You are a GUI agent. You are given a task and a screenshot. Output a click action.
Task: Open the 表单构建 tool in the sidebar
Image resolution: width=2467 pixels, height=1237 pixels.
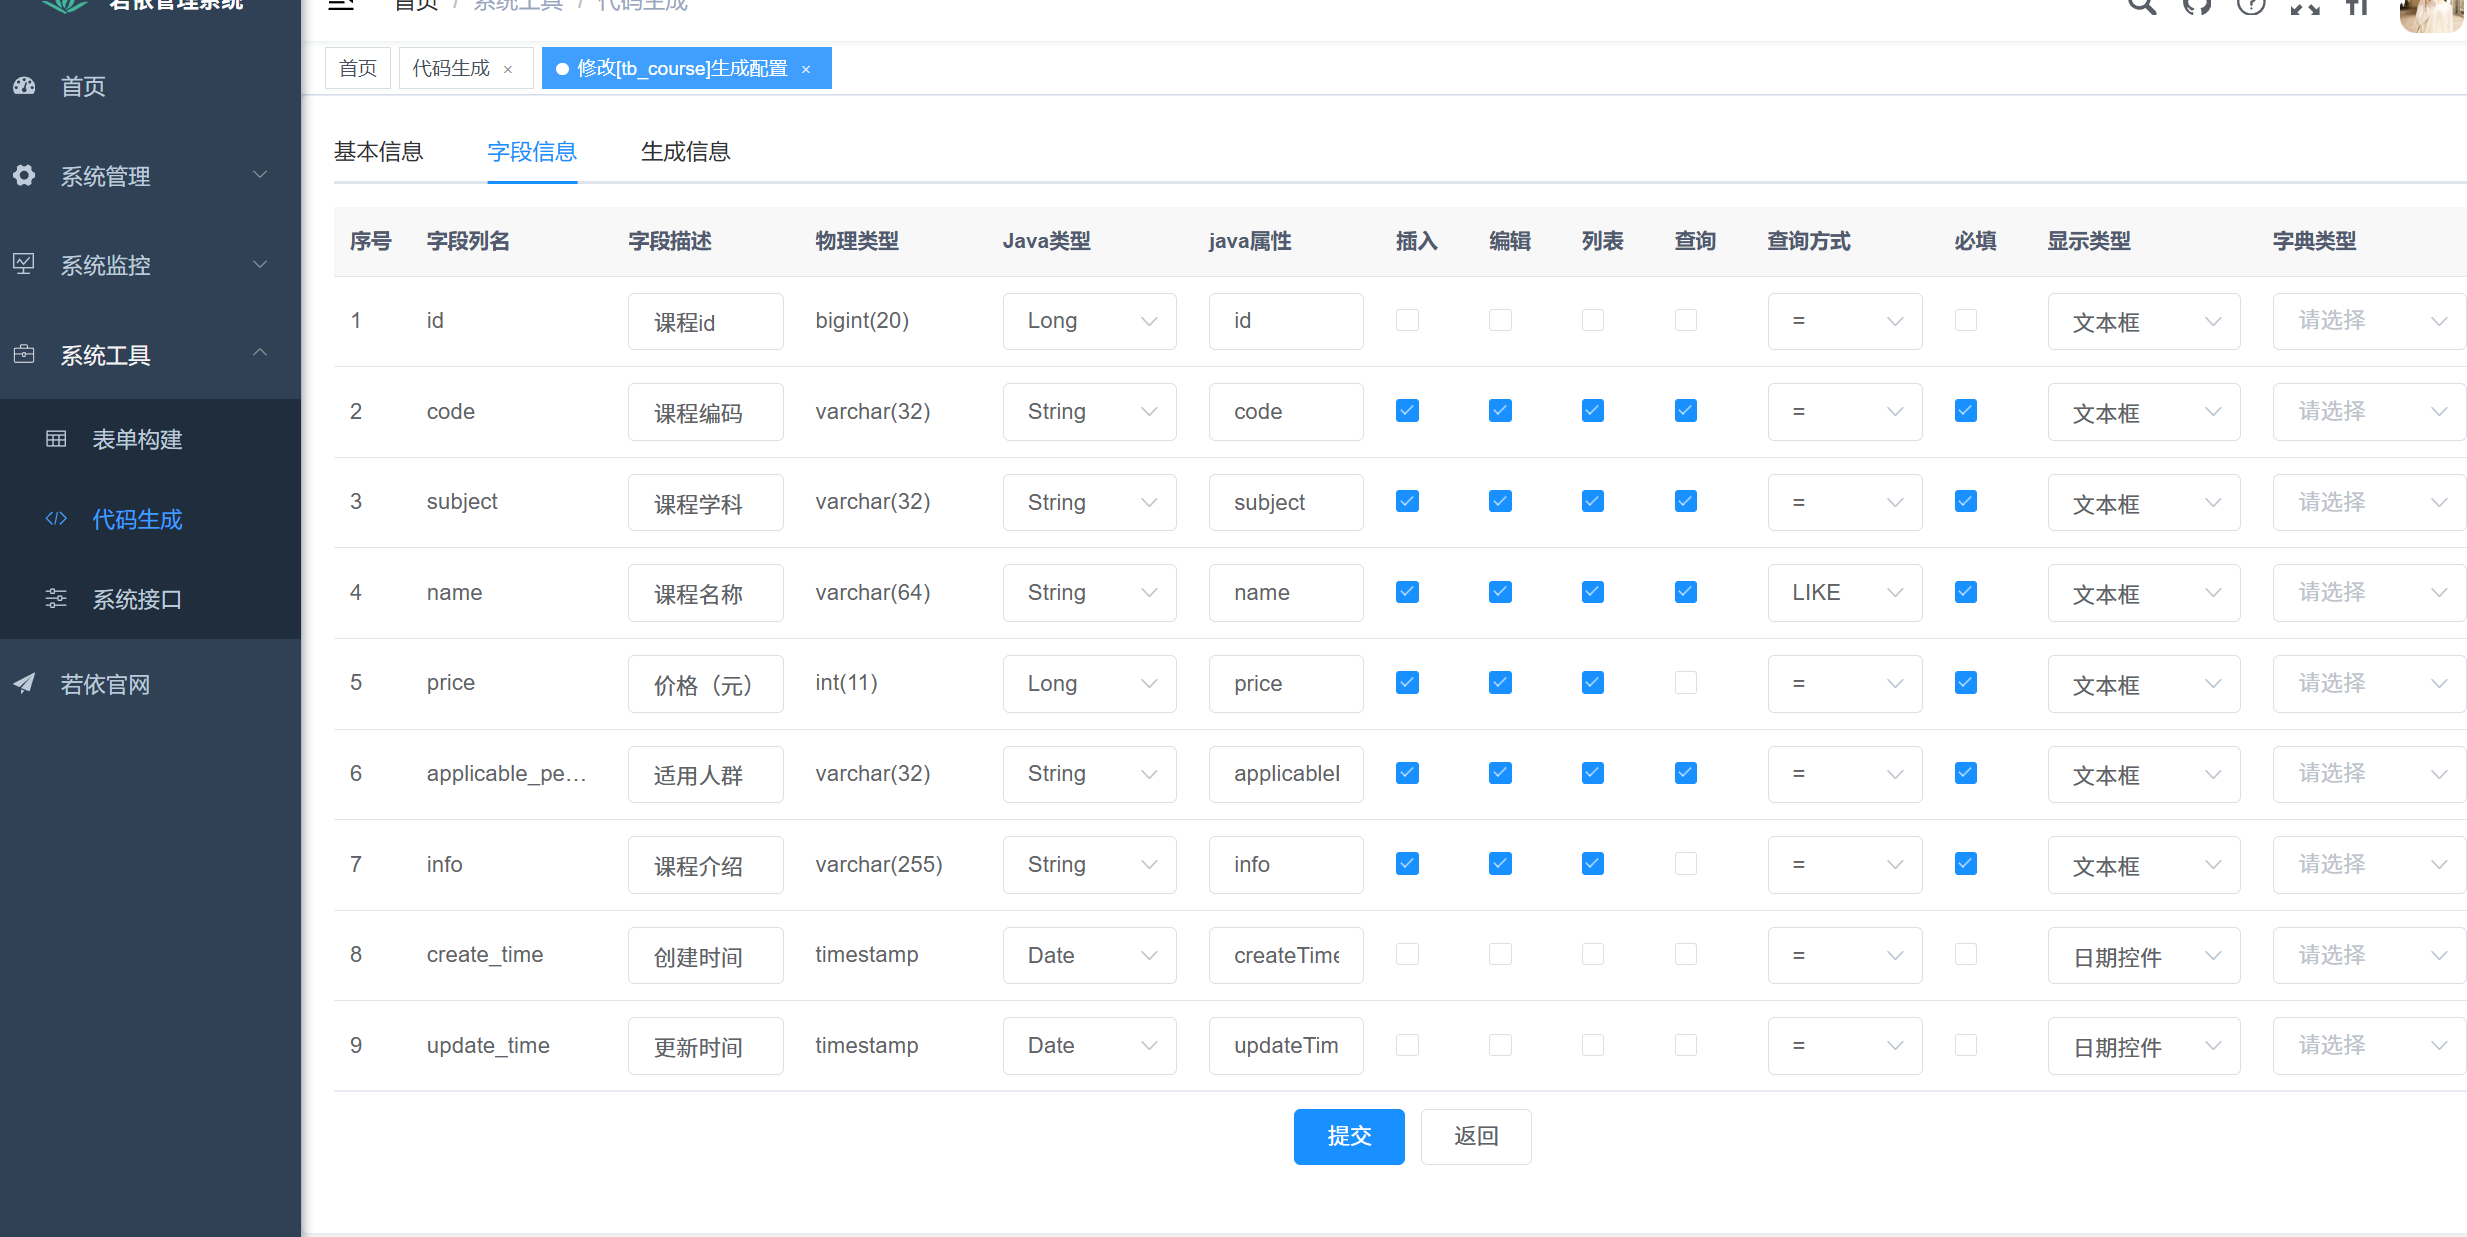pyautogui.click(x=137, y=438)
